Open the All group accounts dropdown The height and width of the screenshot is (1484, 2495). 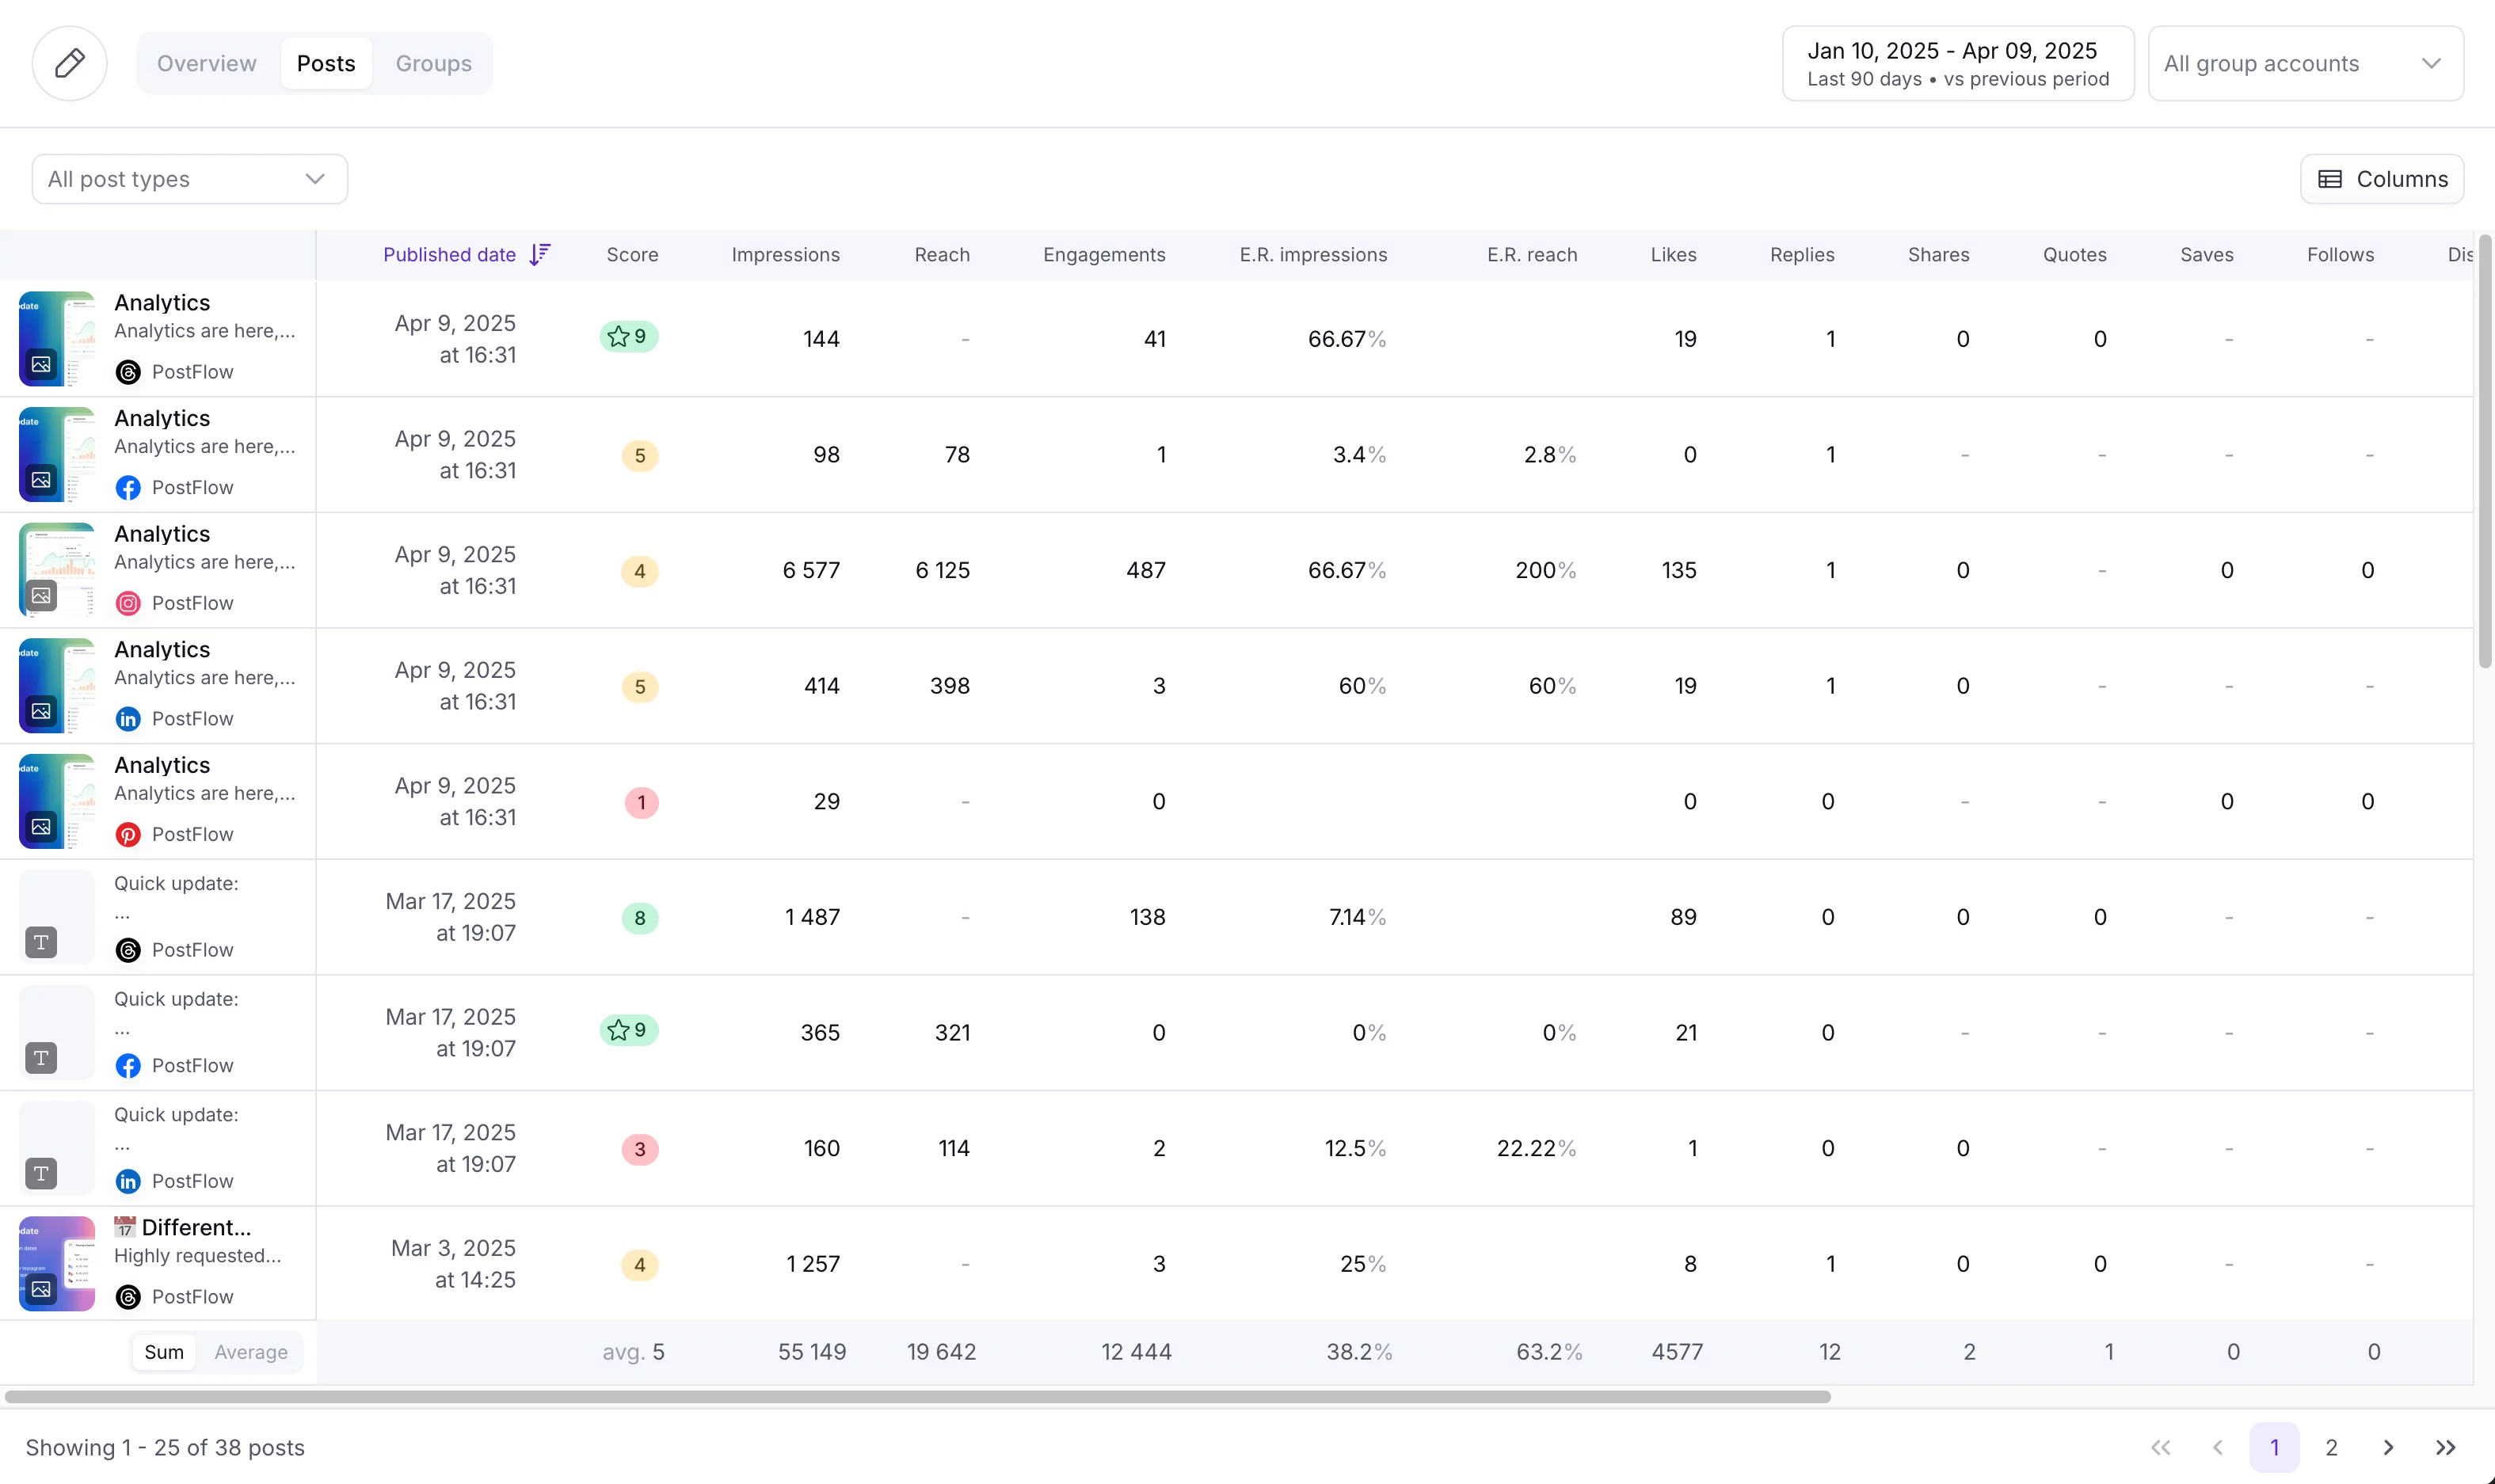click(x=2303, y=63)
